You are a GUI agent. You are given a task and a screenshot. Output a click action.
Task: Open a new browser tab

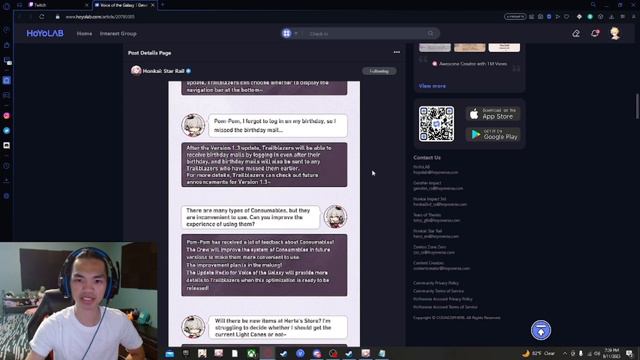pyautogui.click(x=162, y=5)
